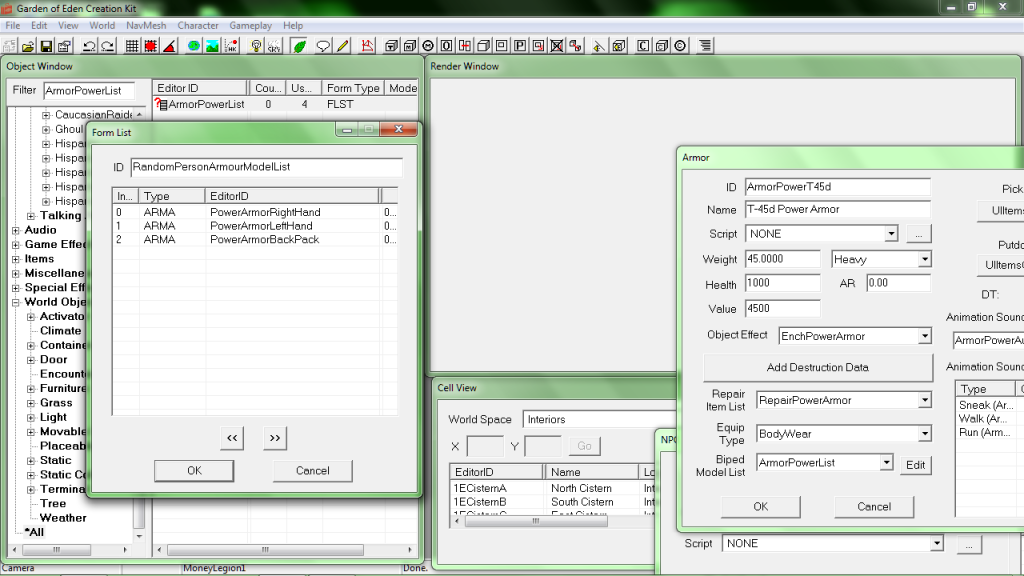Click the >> button in Form List
The width and height of the screenshot is (1024, 576).
275,438
